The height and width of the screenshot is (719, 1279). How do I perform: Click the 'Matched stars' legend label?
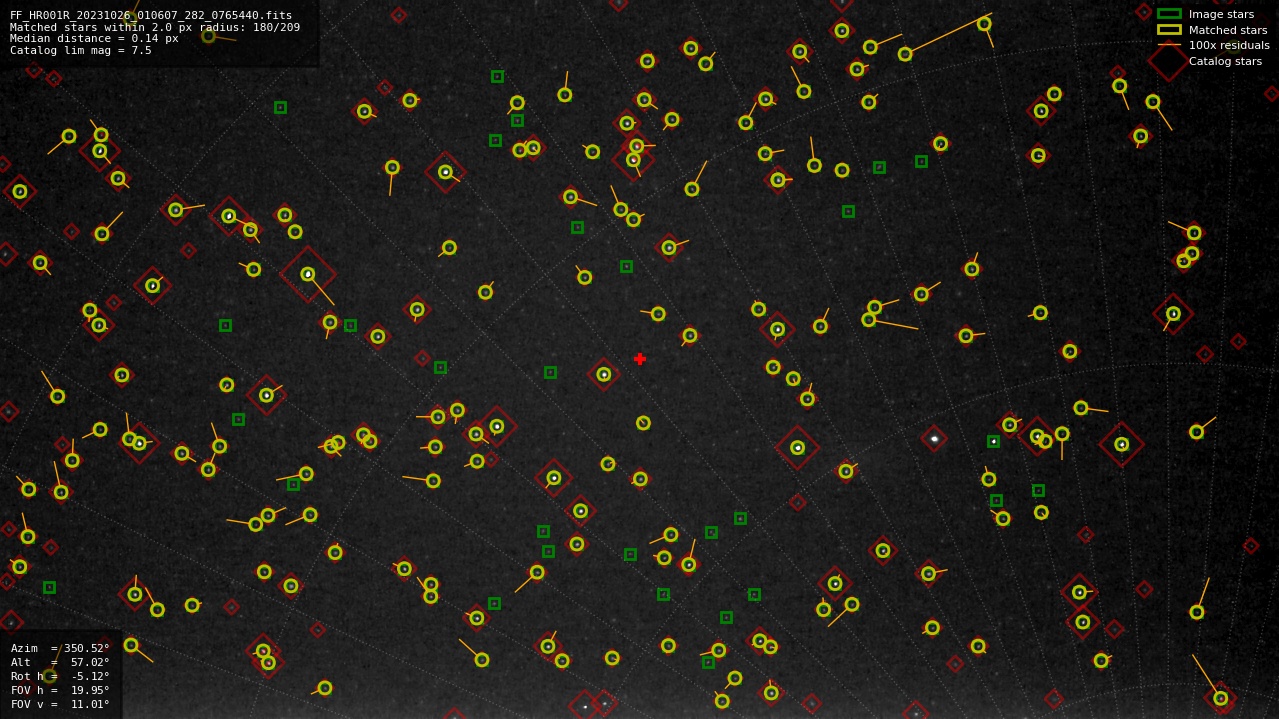point(1228,30)
